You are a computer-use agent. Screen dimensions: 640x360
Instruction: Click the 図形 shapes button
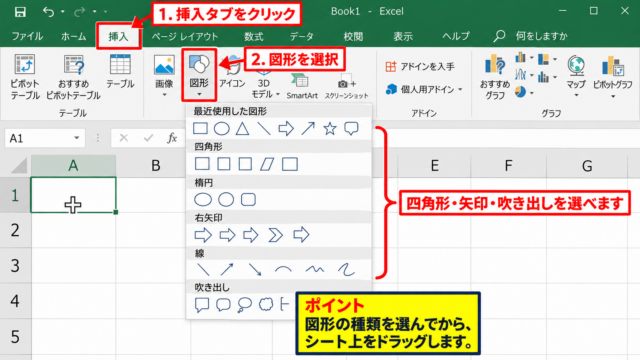[199, 75]
